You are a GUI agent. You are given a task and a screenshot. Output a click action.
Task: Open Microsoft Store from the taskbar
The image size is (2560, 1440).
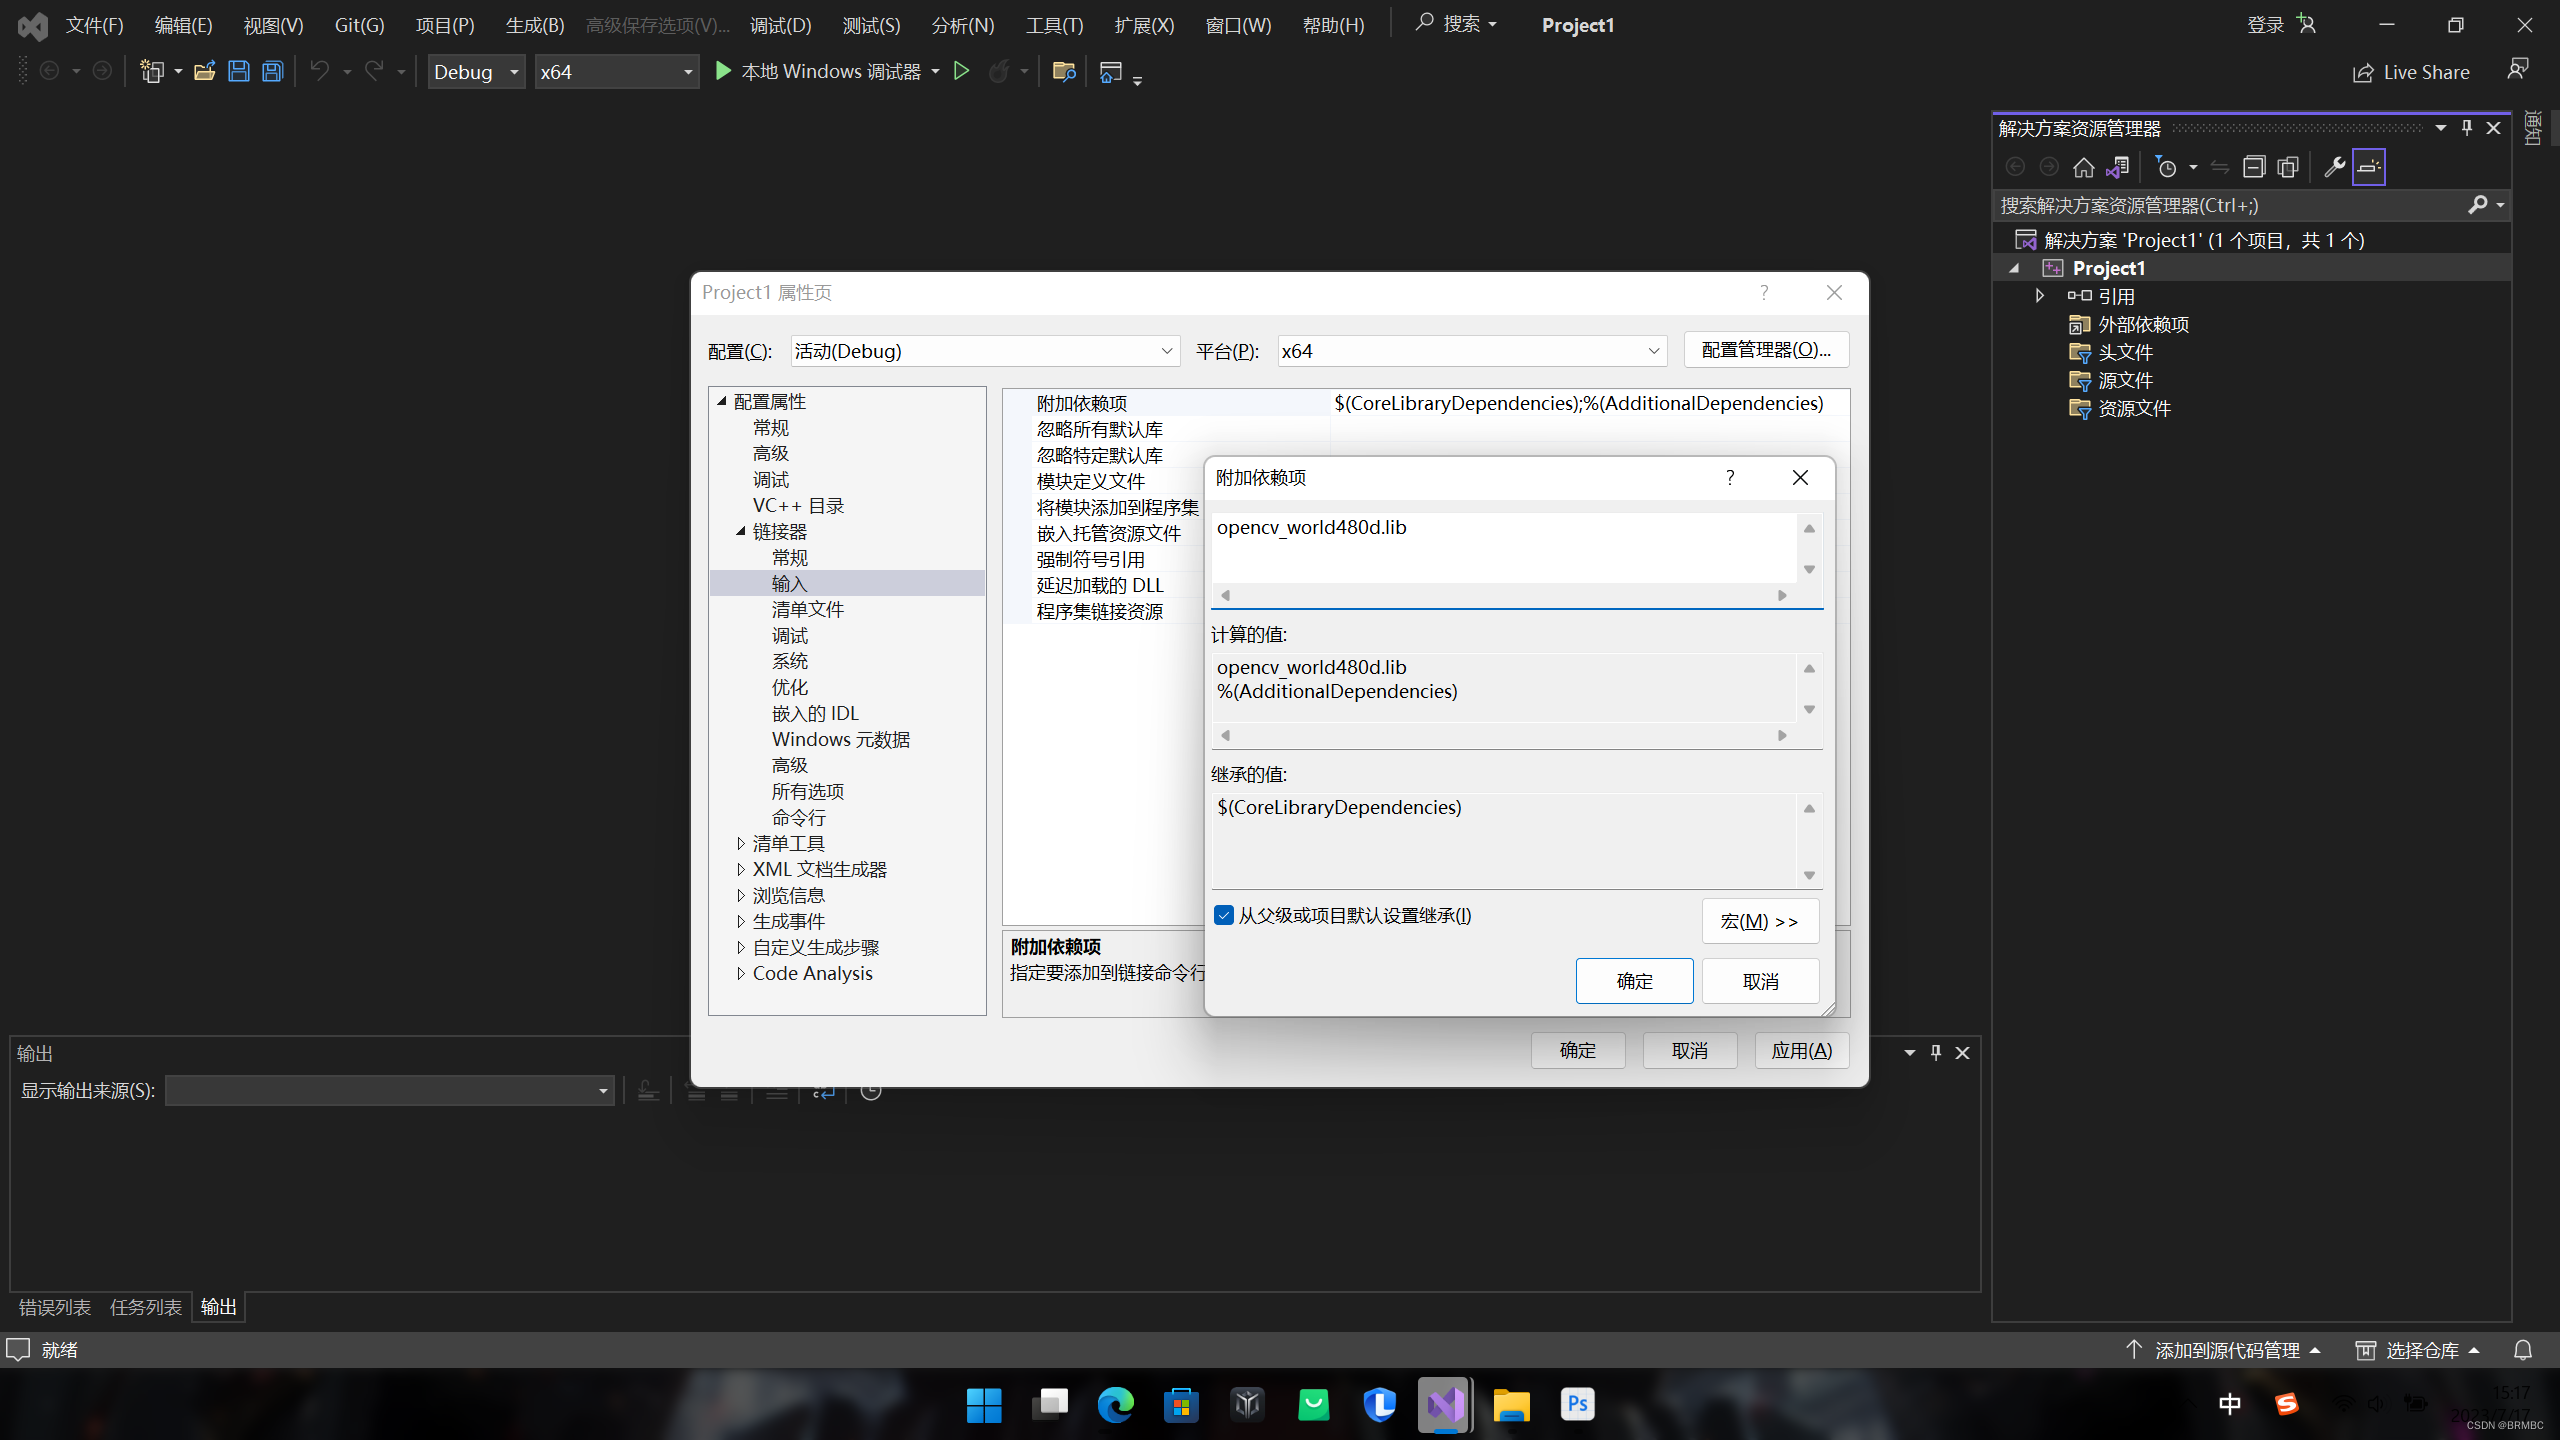[1181, 1405]
